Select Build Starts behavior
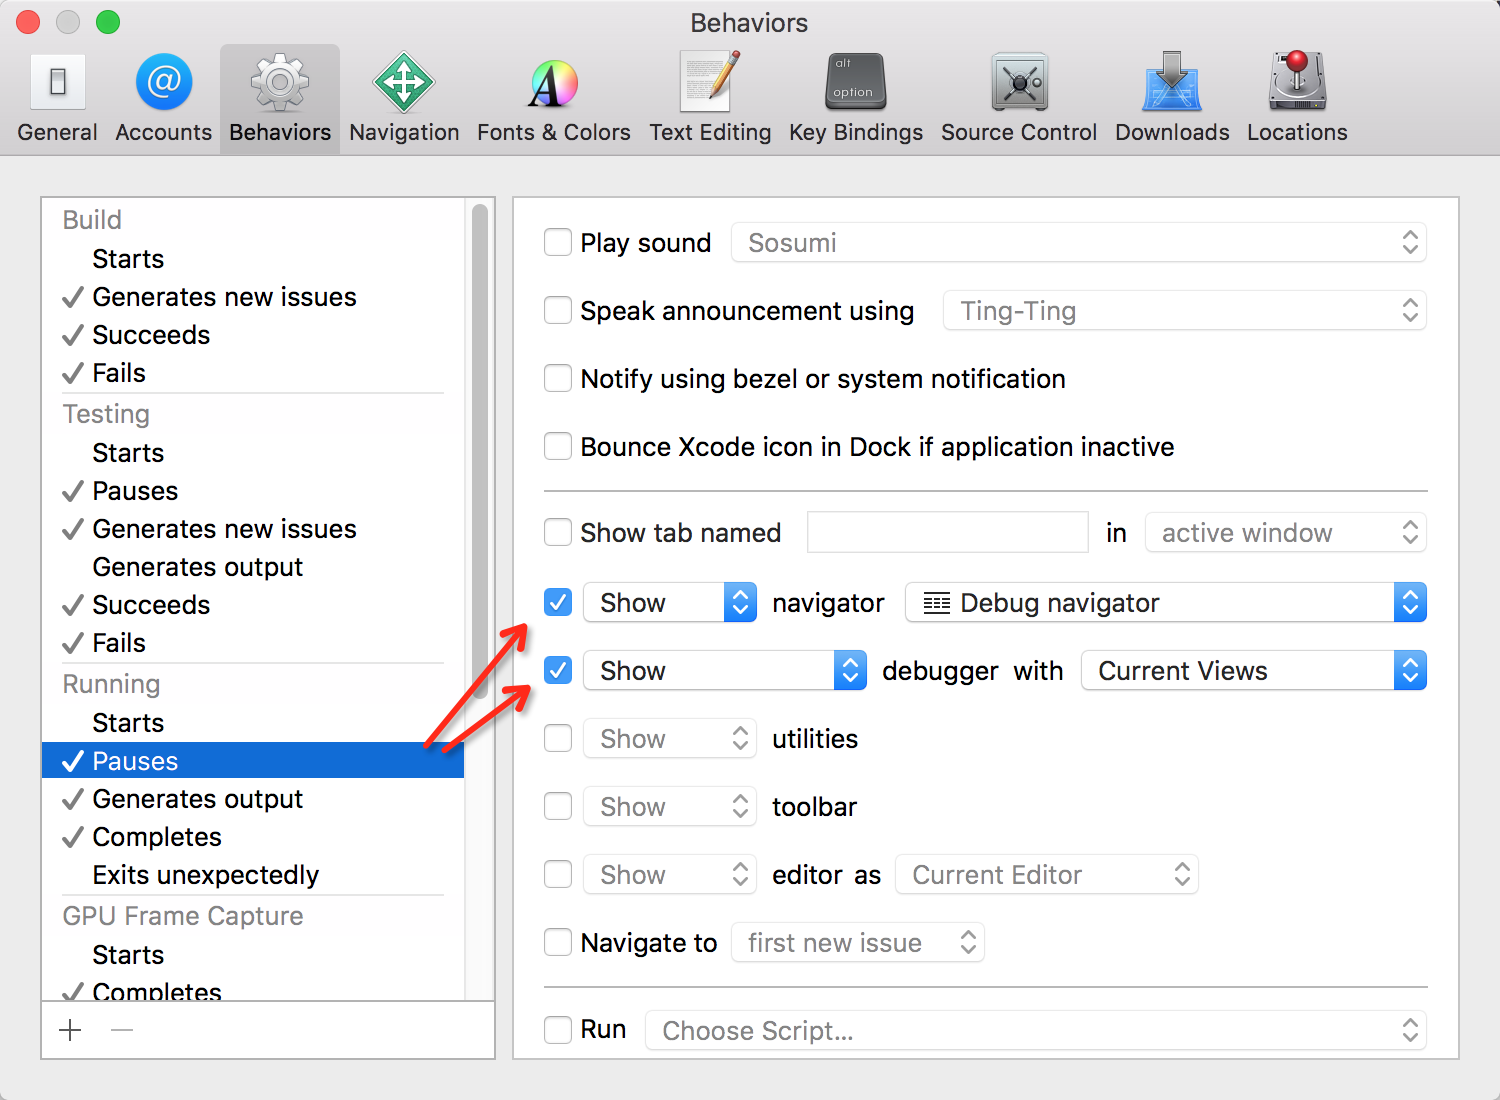This screenshot has height=1100, width=1500. [x=253, y=259]
